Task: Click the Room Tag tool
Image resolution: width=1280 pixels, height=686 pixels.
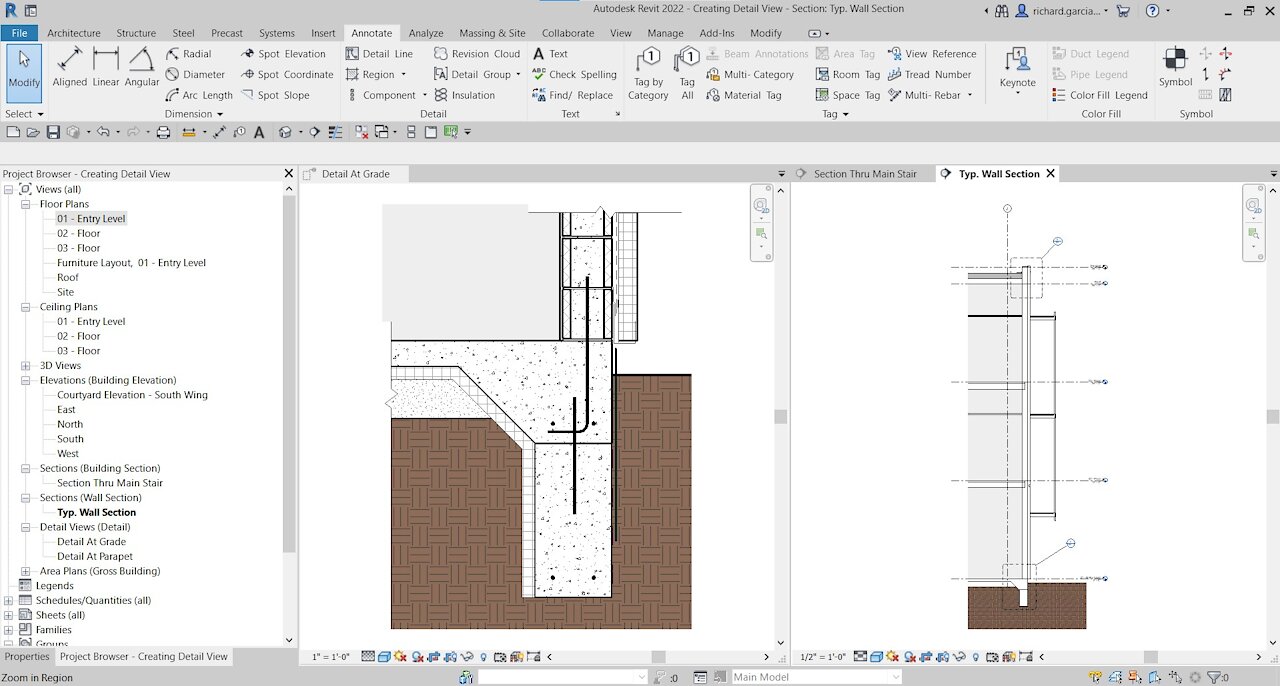Action: pyautogui.click(x=848, y=74)
